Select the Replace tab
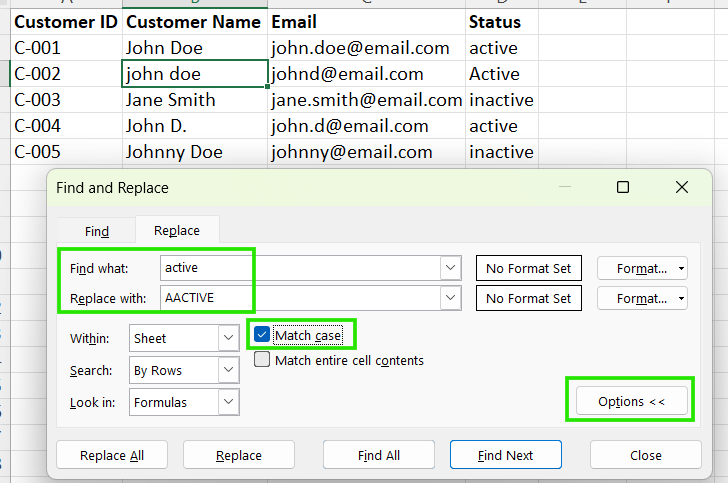The image size is (728, 483). 177,230
